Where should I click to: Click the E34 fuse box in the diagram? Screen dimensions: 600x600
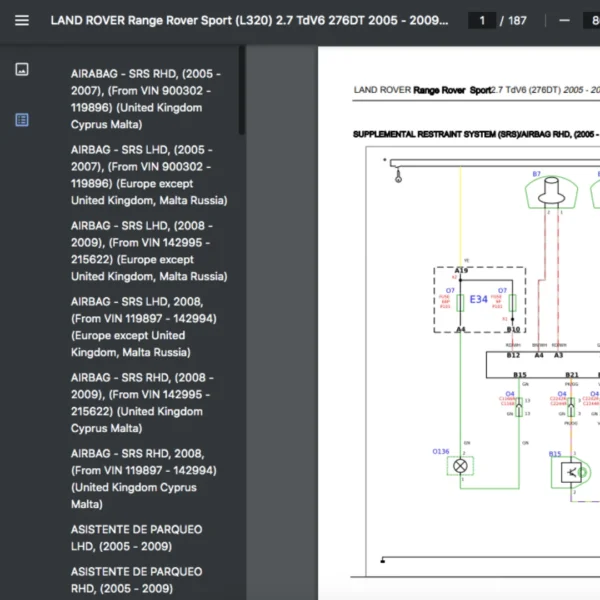479,299
